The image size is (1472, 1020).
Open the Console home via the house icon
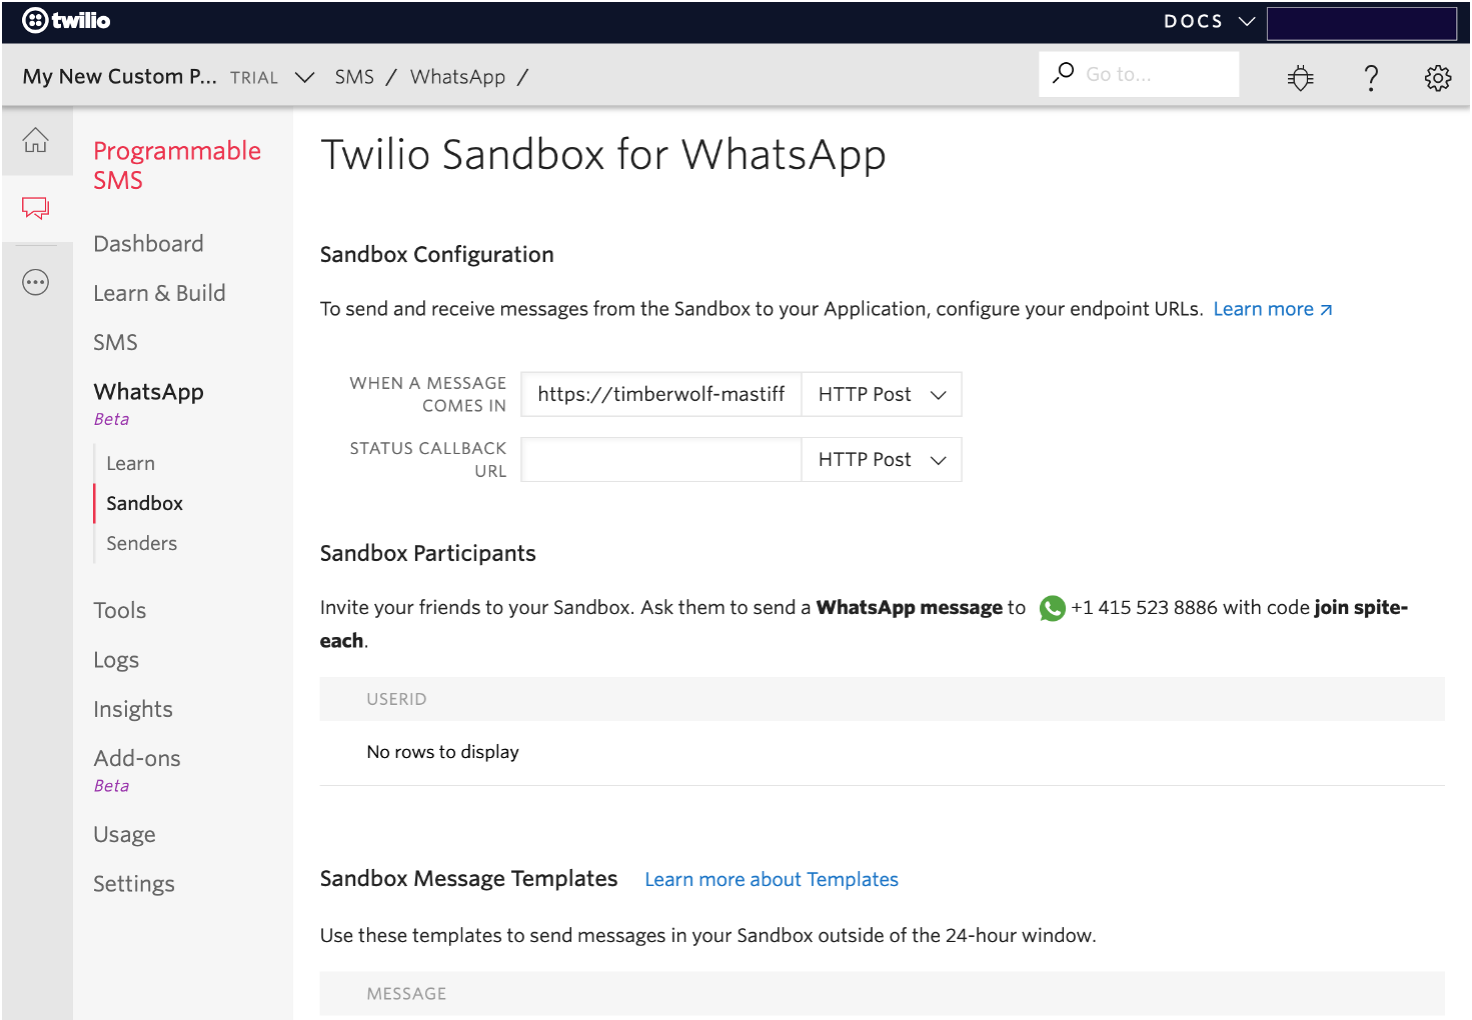coord(36,141)
